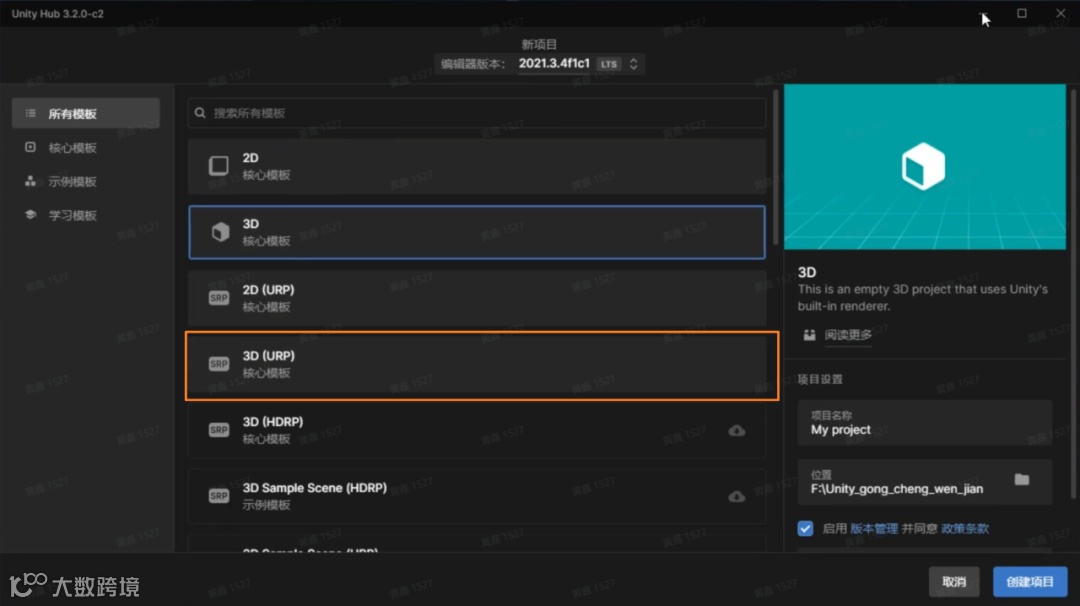Open the editor version 2021.3.4f1c1 dropdown
The width and height of the screenshot is (1080, 606).
(539, 64)
